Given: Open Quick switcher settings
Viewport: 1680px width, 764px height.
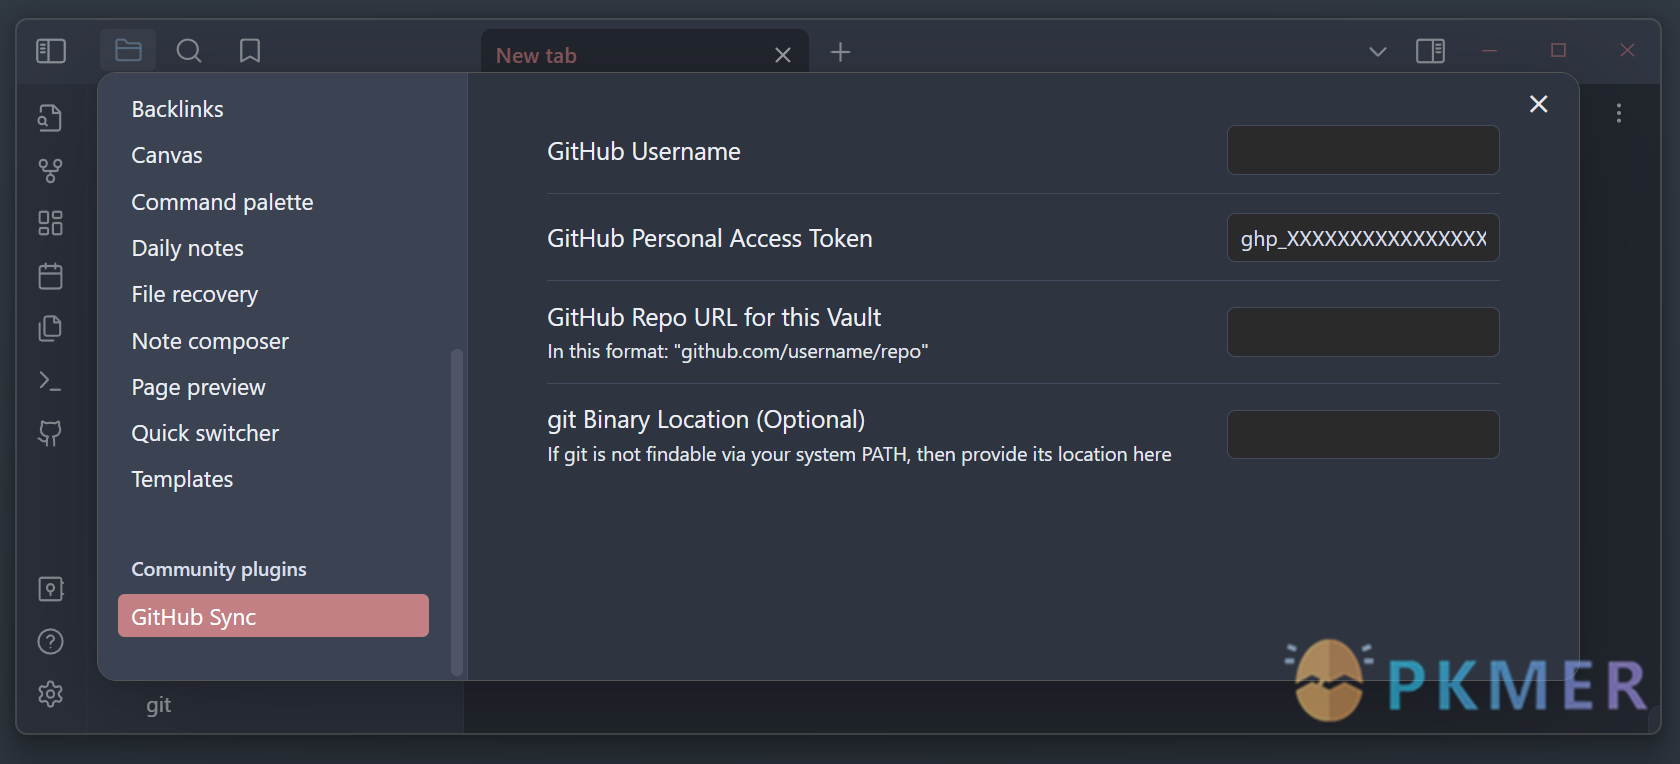Looking at the screenshot, I should (x=205, y=433).
